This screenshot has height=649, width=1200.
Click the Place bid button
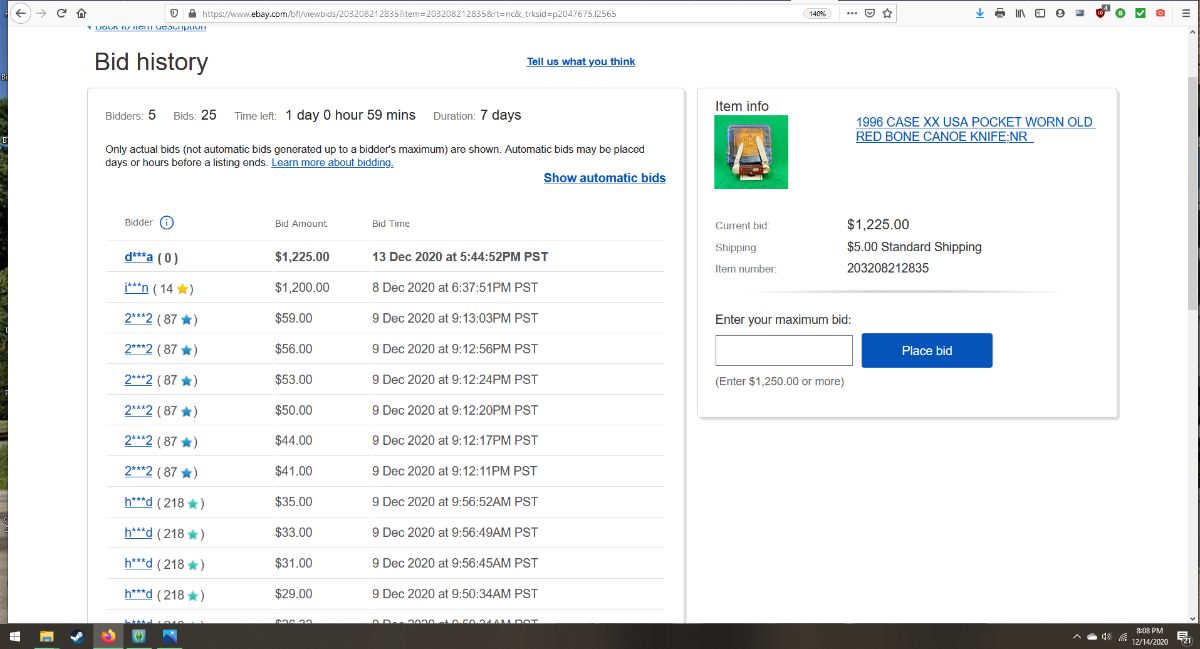927,350
